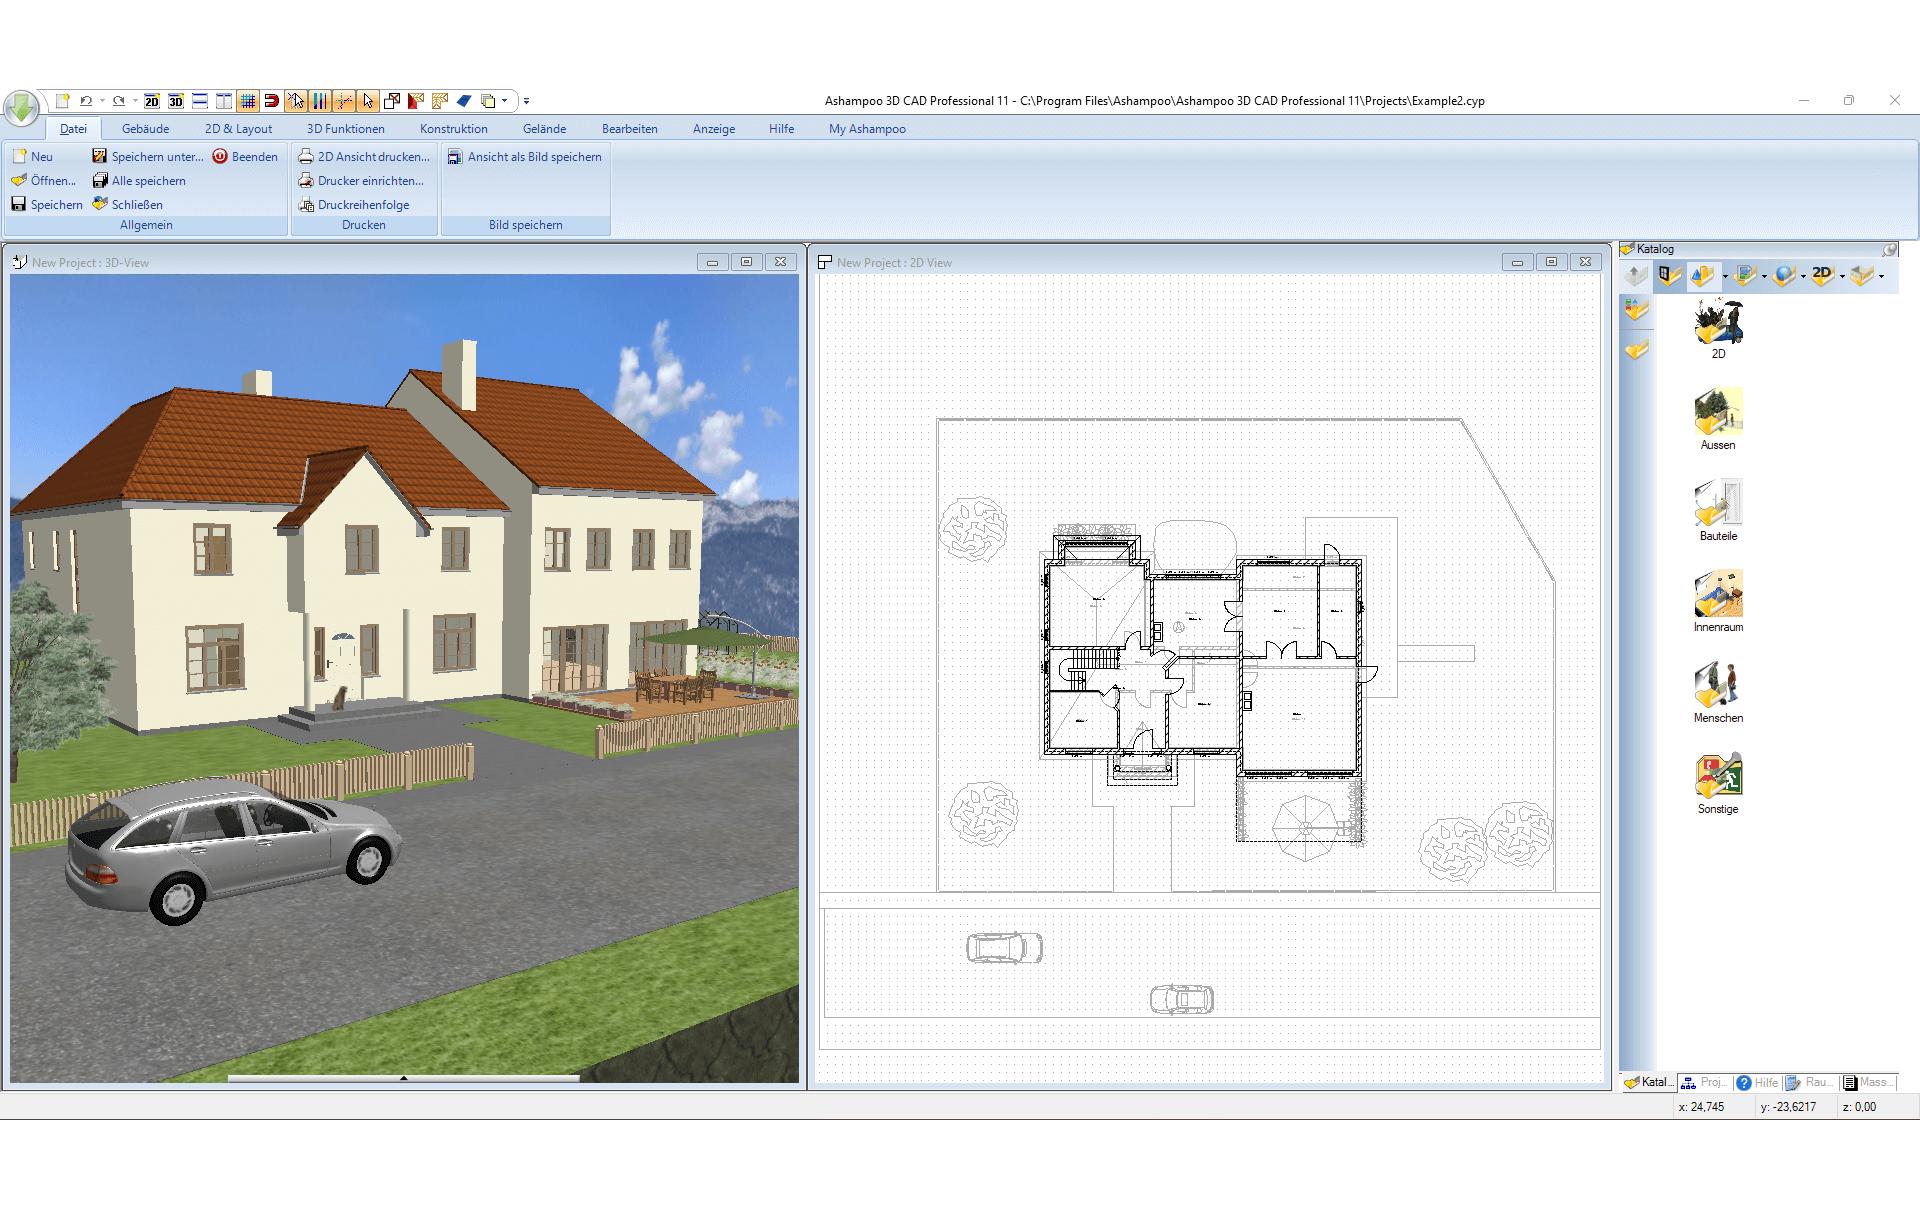Toggle the grid display button
Image resolution: width=1920 pixels, height=1208 pixels.
point(248,101)
